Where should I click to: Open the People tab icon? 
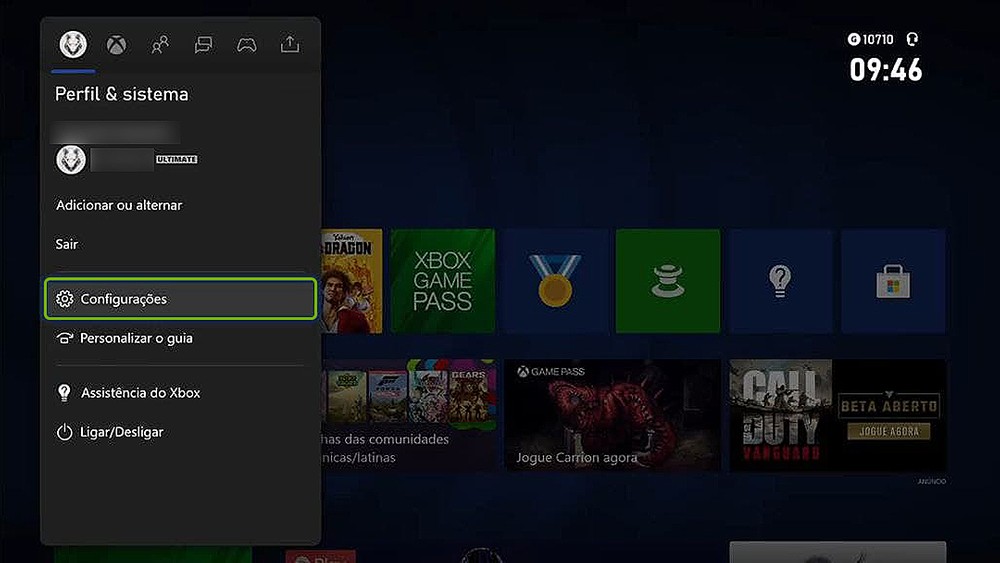tap(160, 44)
